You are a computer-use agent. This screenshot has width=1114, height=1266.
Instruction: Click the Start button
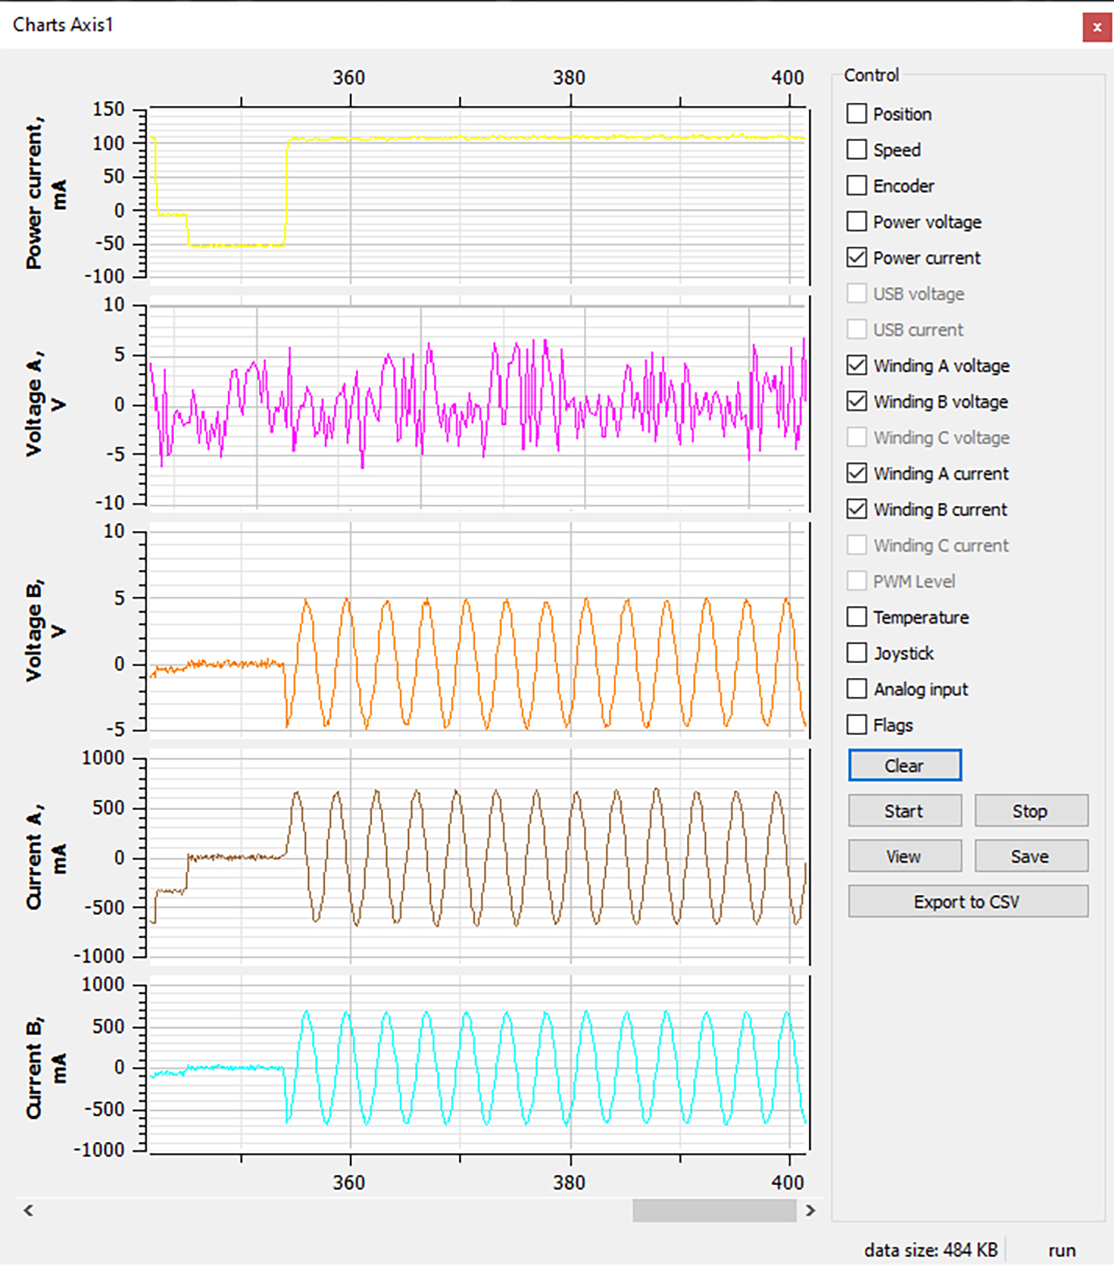point(904,811)
